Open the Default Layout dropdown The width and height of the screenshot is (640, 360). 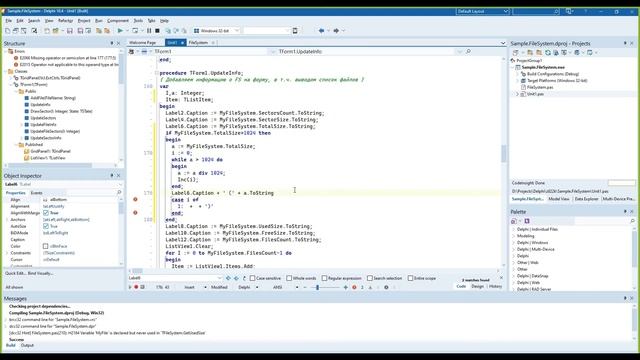506,11
